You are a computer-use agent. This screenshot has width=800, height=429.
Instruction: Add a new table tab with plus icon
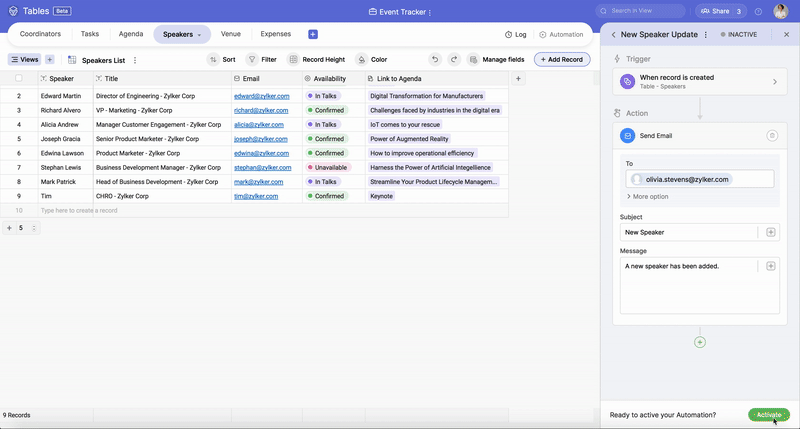click(313, 34)
